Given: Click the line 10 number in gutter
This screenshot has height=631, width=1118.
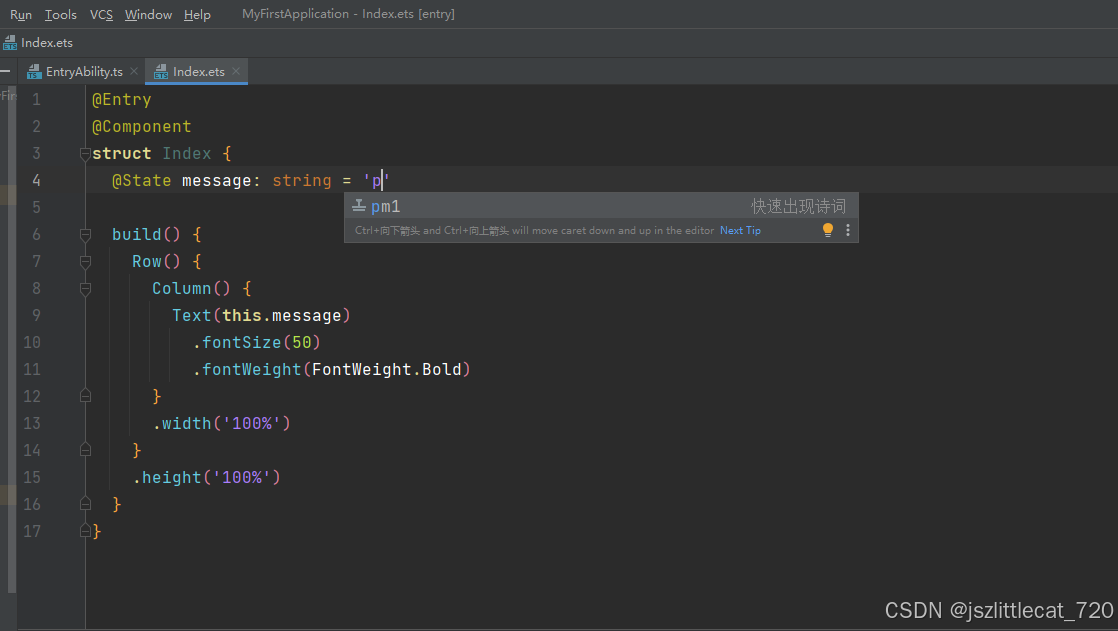Looking at the screenshot, I should (32, 343).
